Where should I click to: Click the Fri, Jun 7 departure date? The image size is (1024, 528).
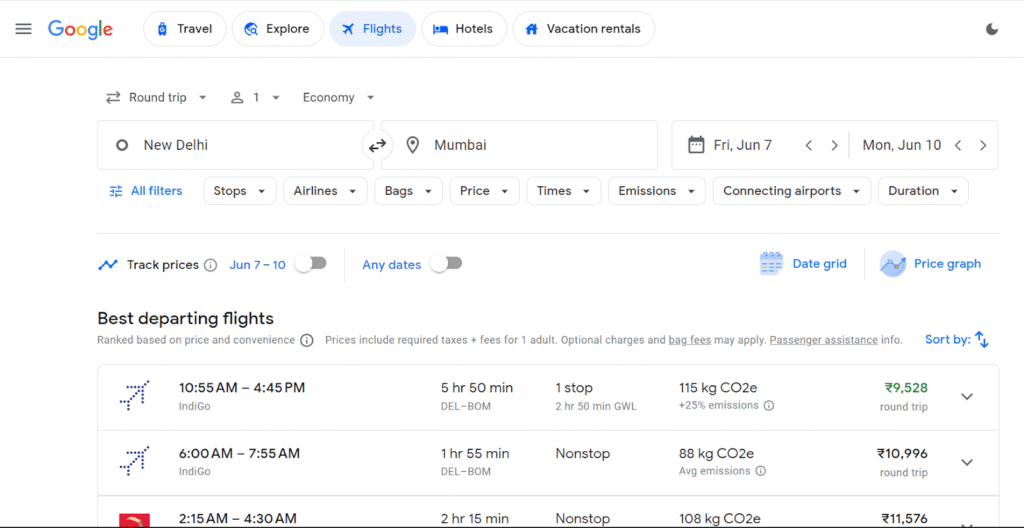(x=743, y=145)
